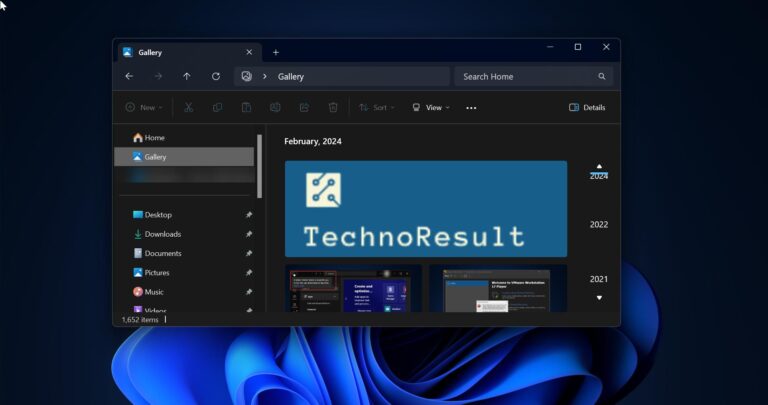Select Gallery in the navigation pane
This screenshot has height=405, width=768.
coord(184,157)
